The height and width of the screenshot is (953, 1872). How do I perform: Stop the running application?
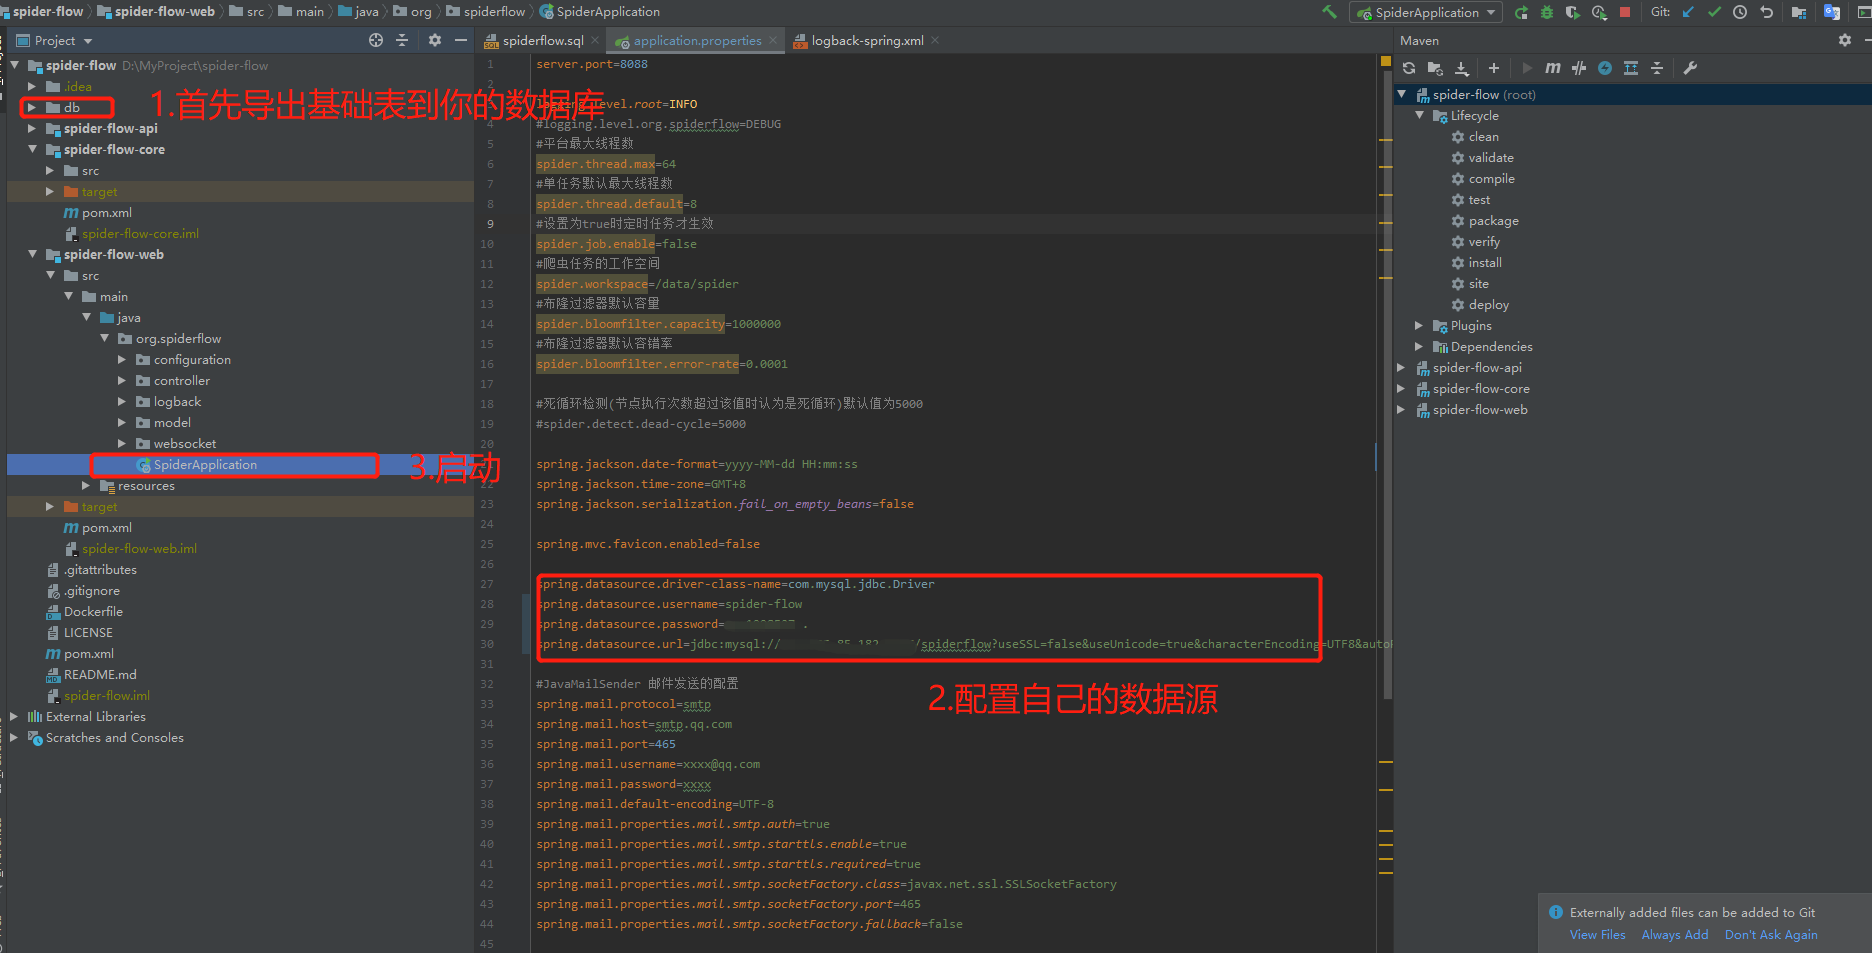click(x=1624, y=11)
